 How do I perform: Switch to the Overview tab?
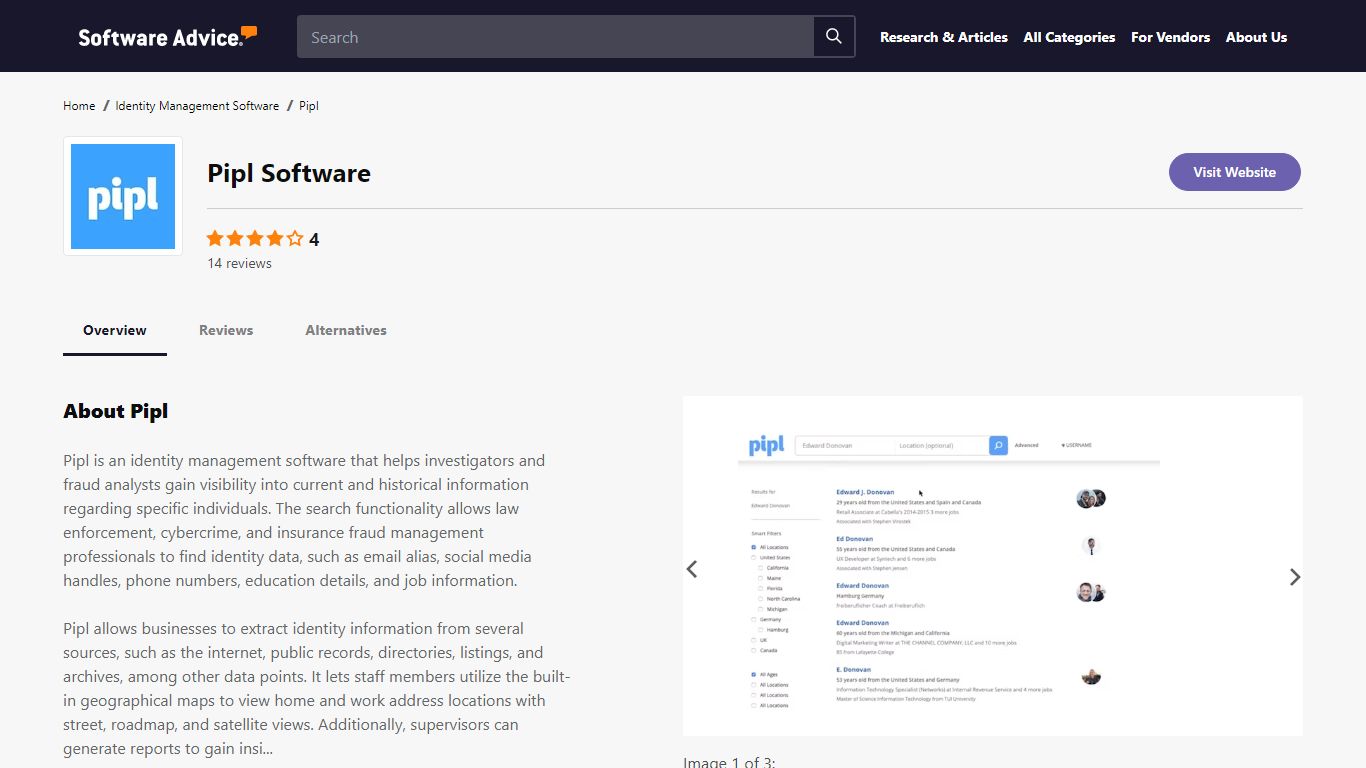coord(115,330)
